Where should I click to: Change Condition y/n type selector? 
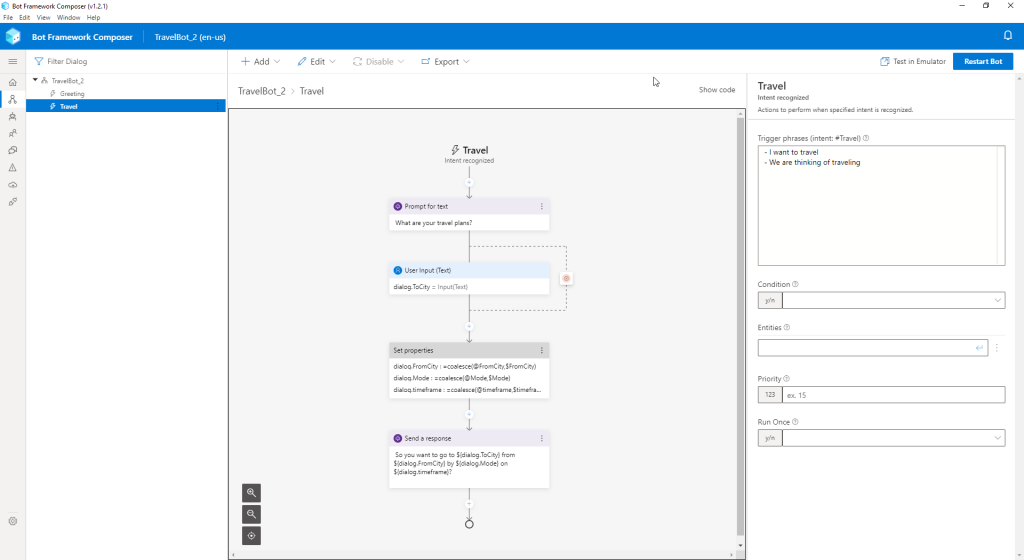(770, 300)
